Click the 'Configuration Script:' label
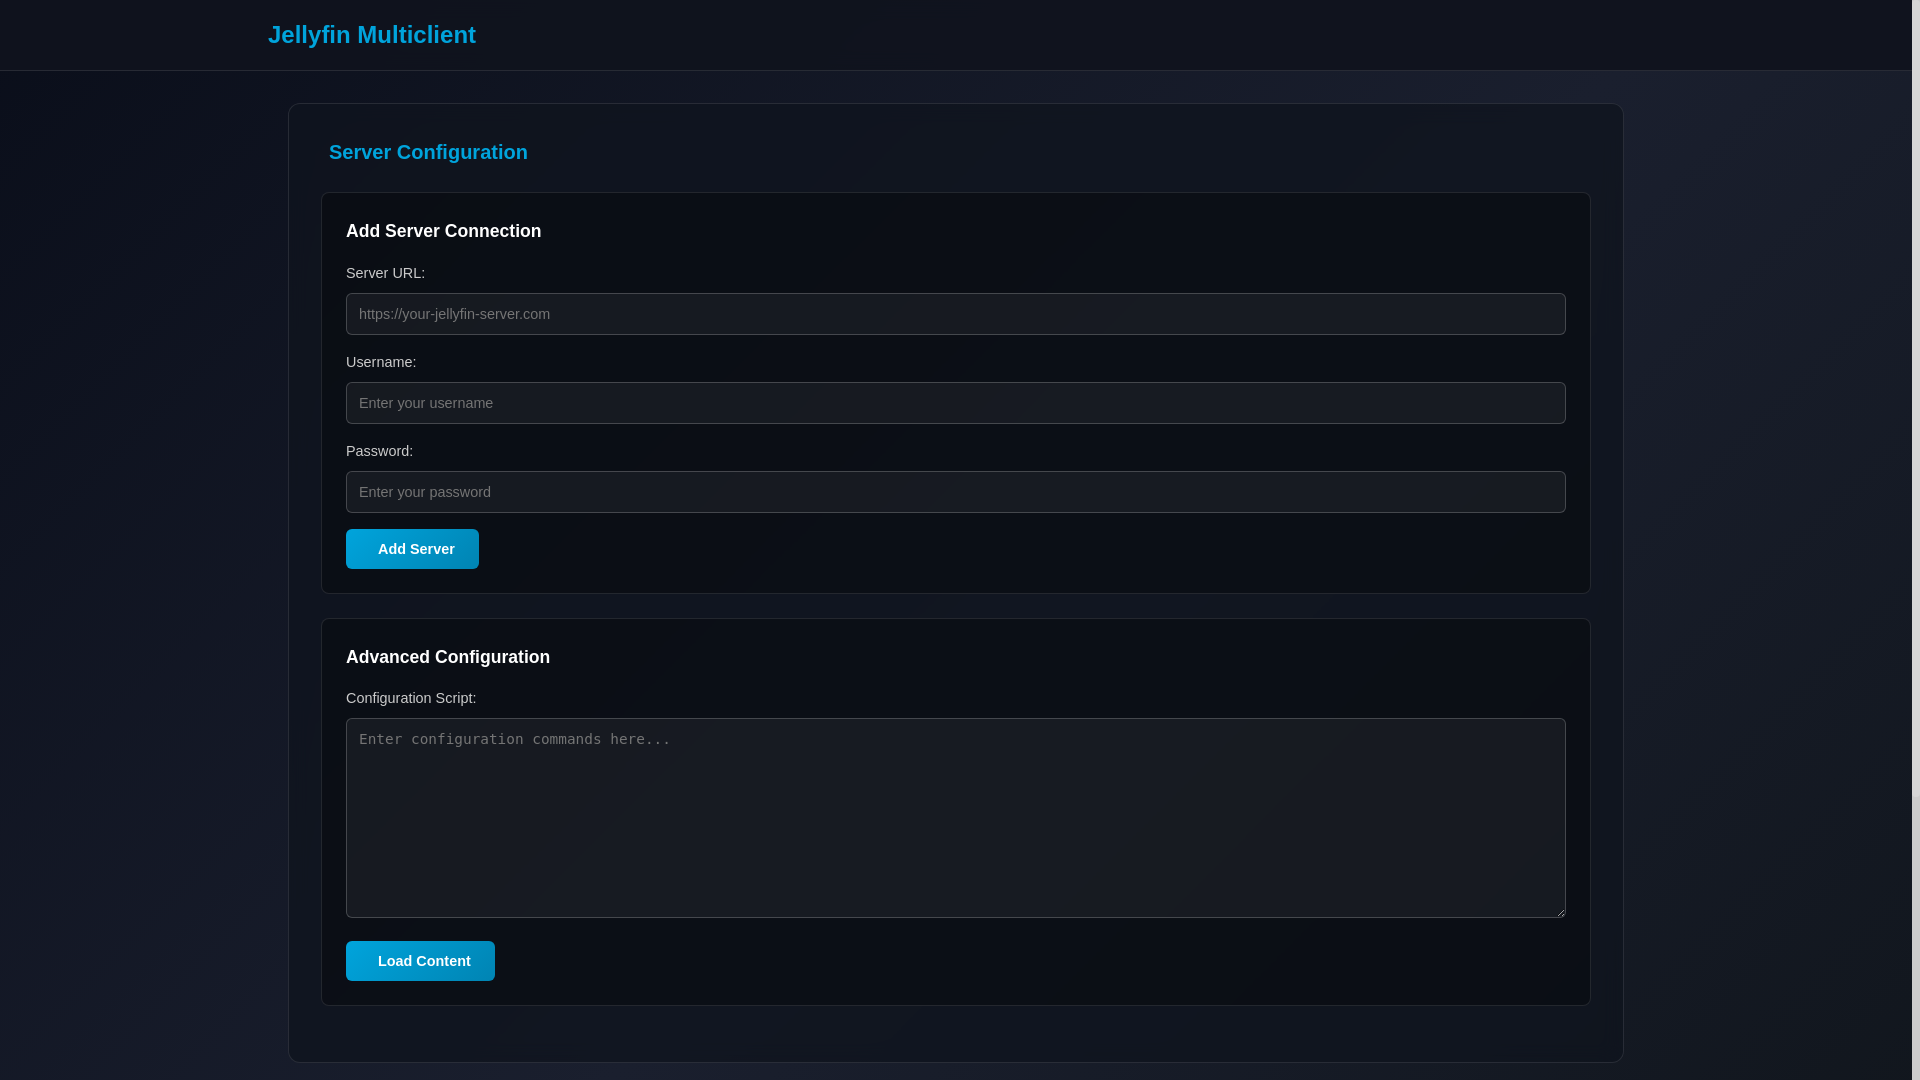1920x1080 pixels. [x=411, y=698]
